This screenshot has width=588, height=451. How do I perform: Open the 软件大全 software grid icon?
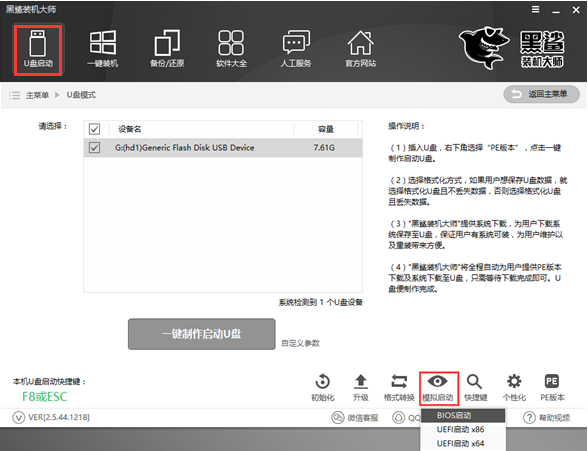[x=231, y=49]
